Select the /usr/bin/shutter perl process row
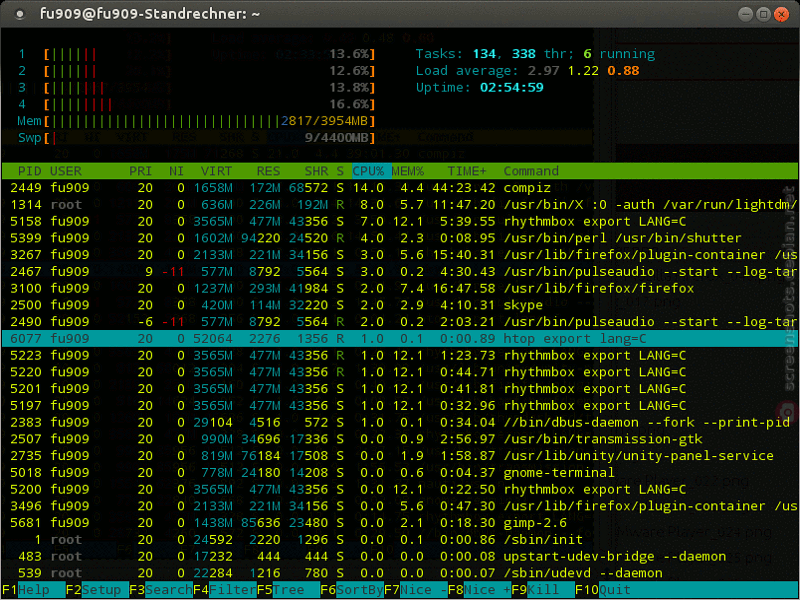 pos(400,238)
